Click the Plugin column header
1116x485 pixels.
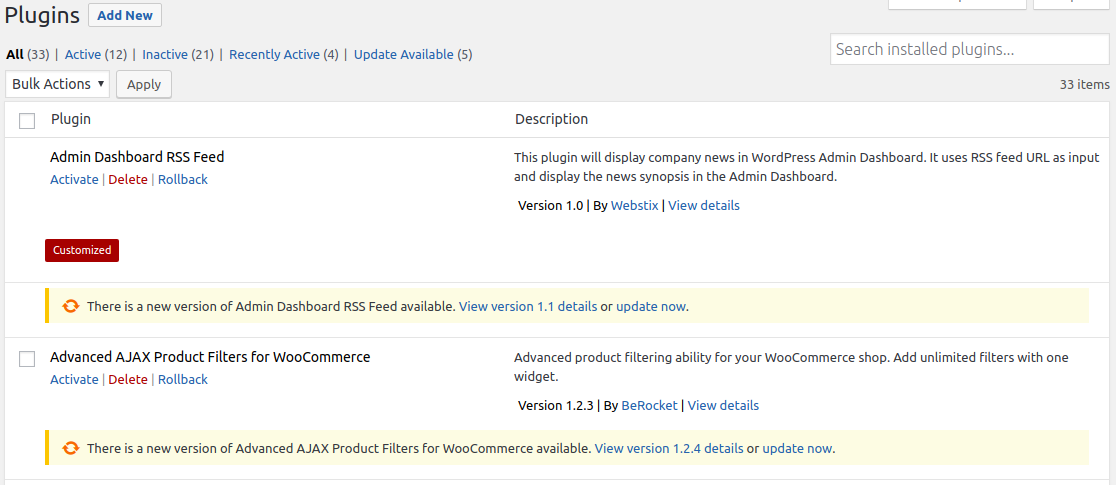point(71,119)
